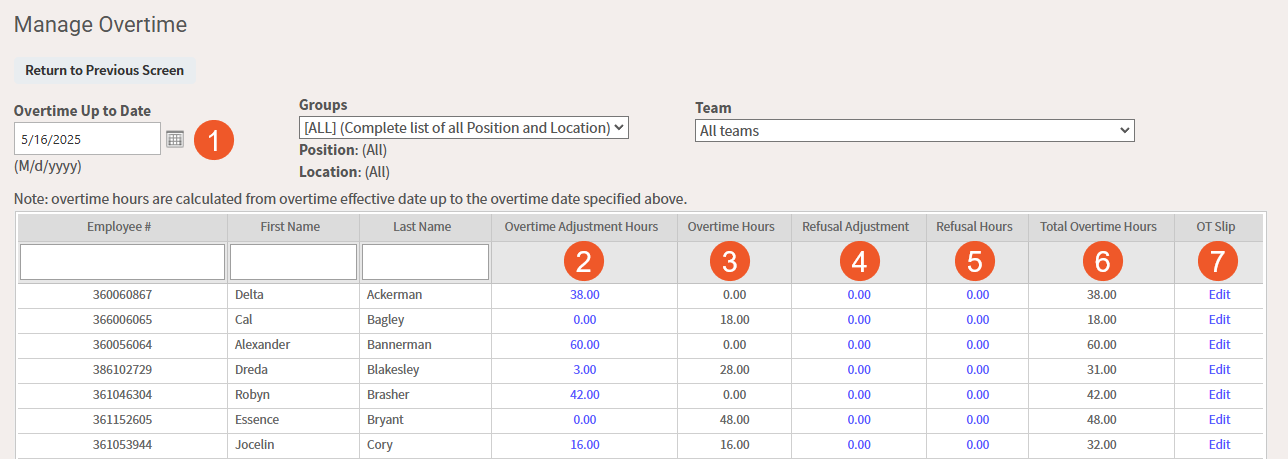Open Delta Ackerman's Refusal Hours value

pyautogui.click(x=977, y=295)
